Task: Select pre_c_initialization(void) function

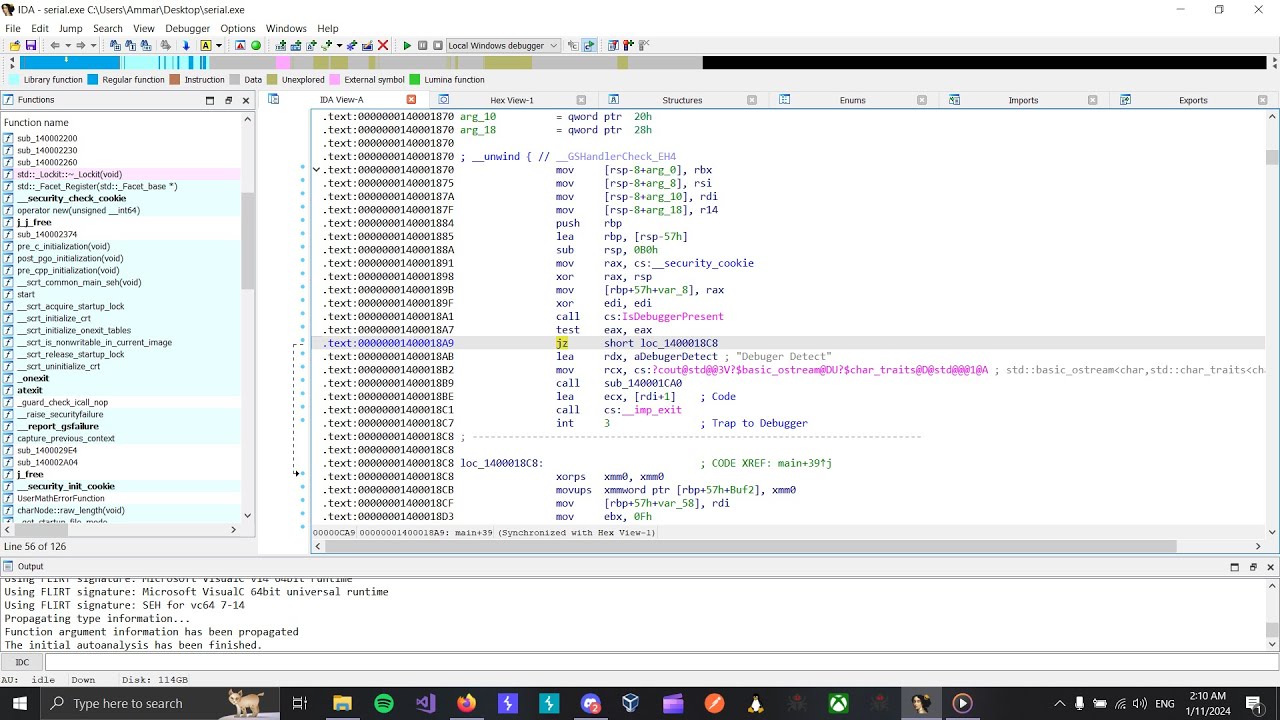Action: click(x=121, y=246)
